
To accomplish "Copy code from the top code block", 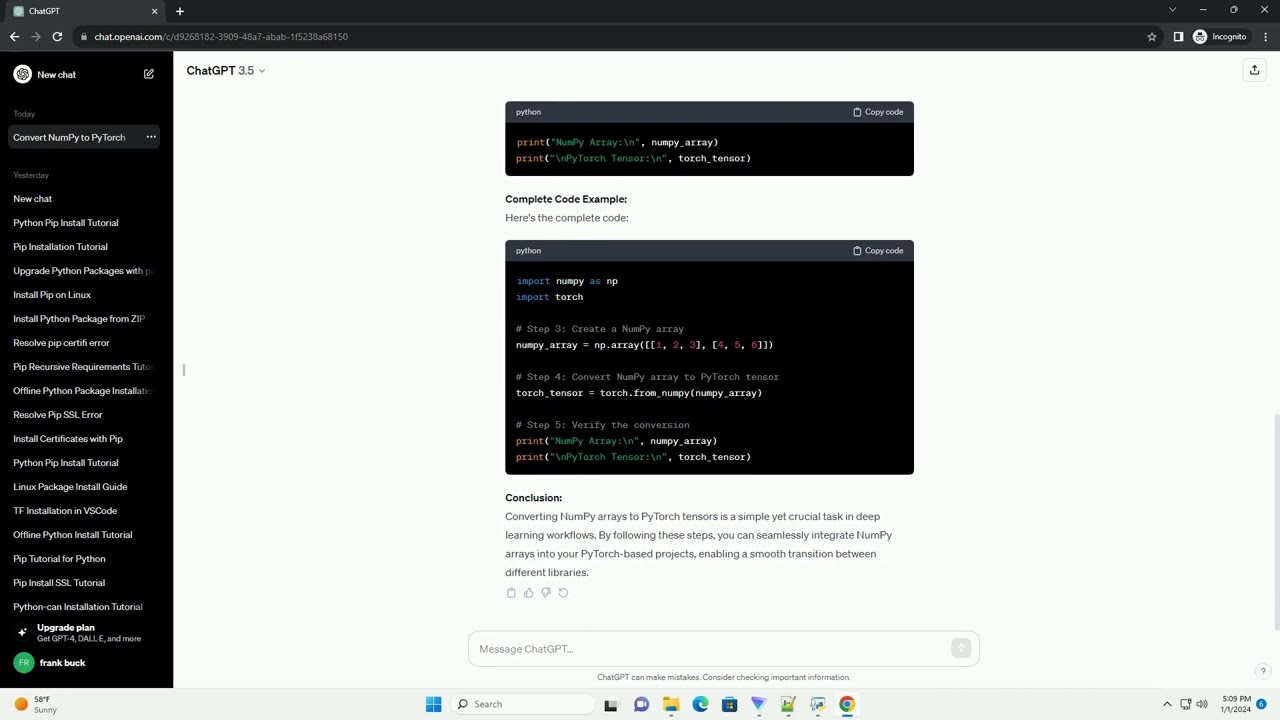I will 878,112.
